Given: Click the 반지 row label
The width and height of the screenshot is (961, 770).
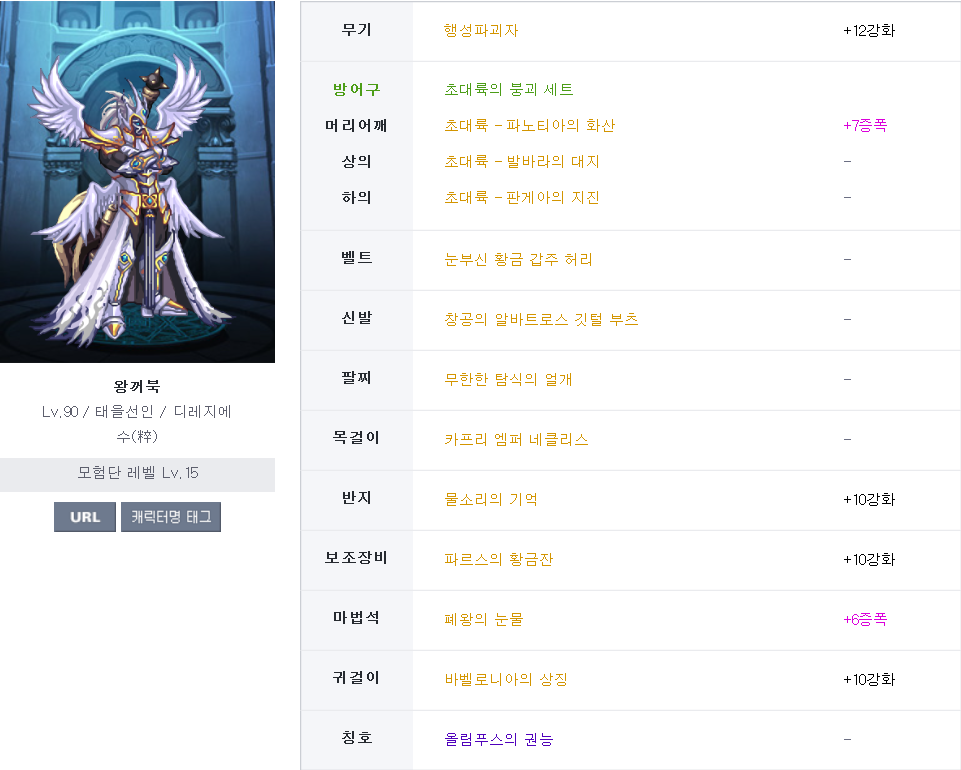Looking at the screenshot, I should pos(357,498).
